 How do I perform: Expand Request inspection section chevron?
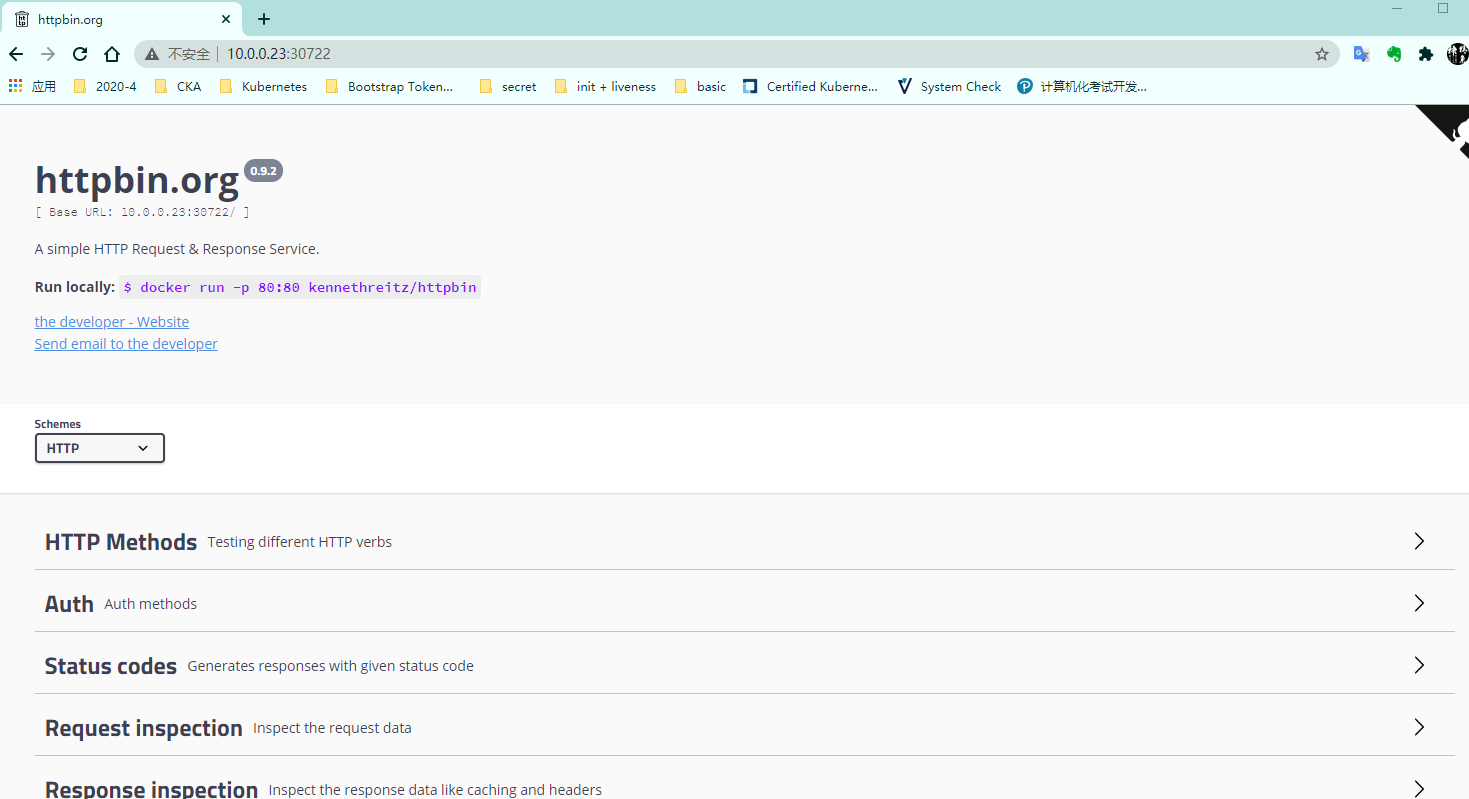tap(1419, 727)
